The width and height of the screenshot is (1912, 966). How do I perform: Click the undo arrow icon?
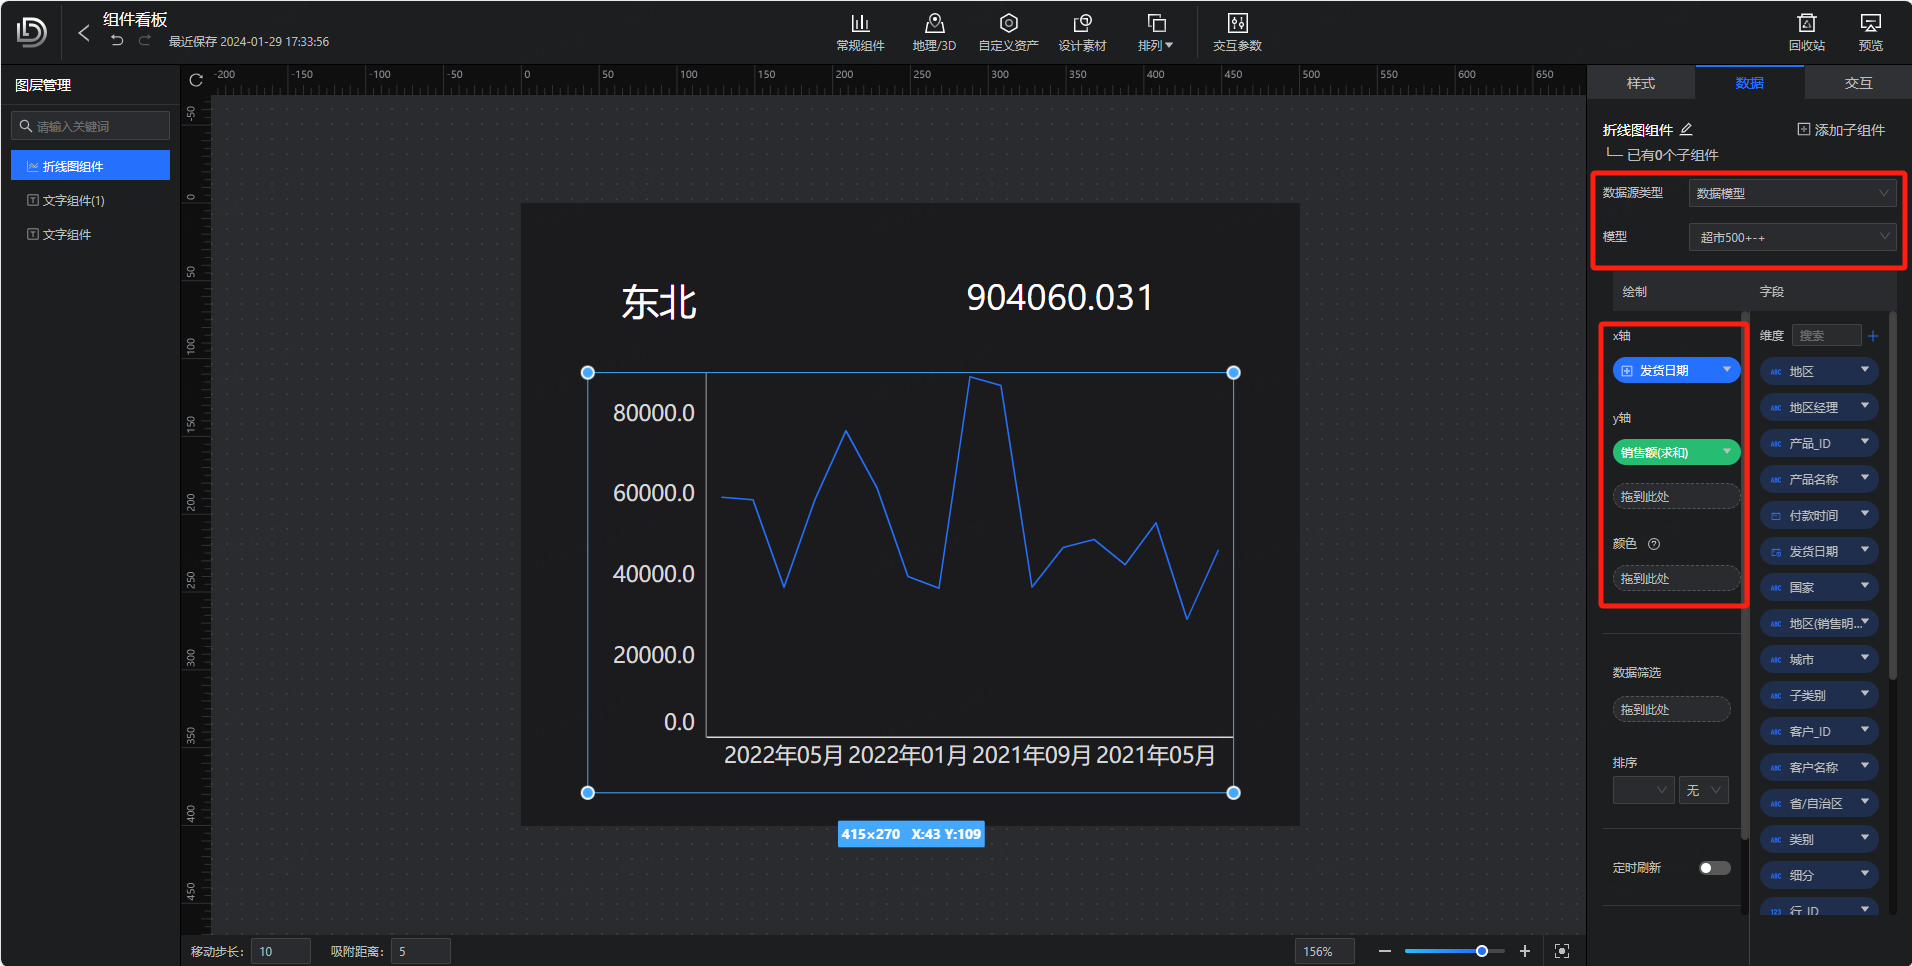pos(118,41)
